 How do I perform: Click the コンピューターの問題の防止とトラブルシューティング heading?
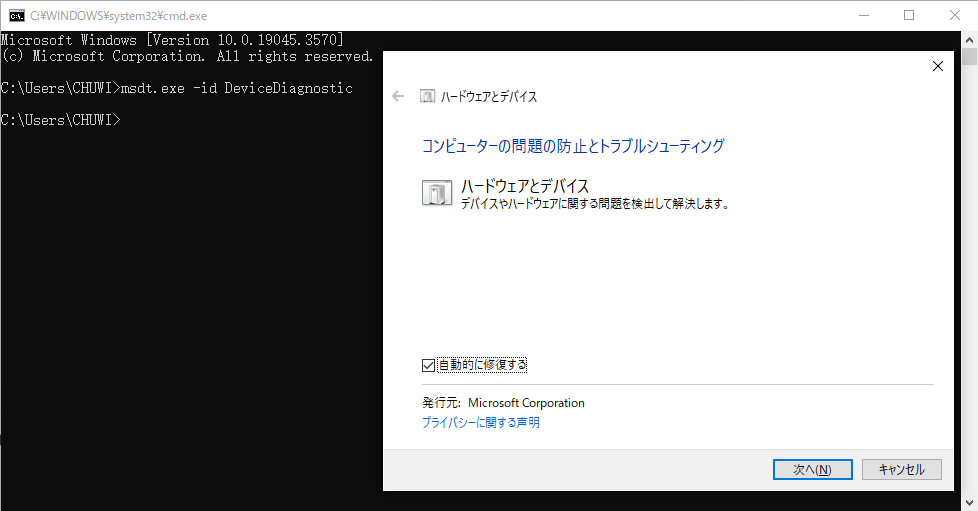573,146
